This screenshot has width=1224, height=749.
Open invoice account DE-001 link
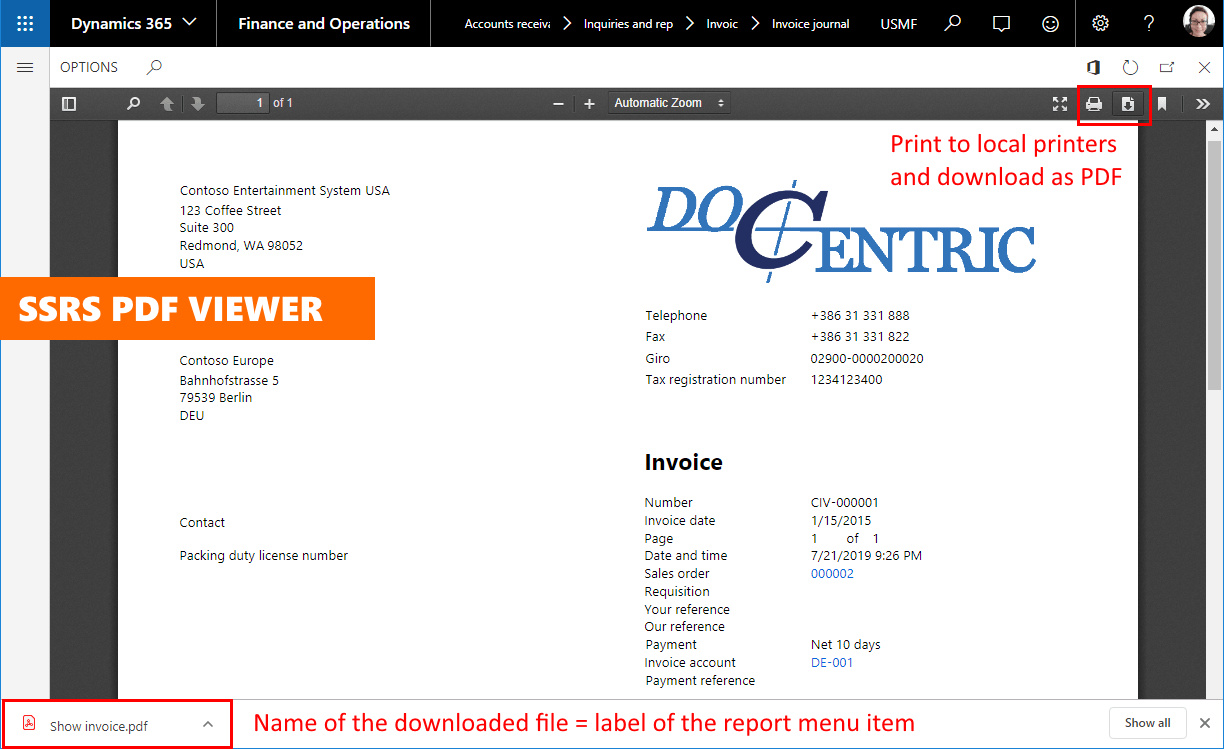832,663
